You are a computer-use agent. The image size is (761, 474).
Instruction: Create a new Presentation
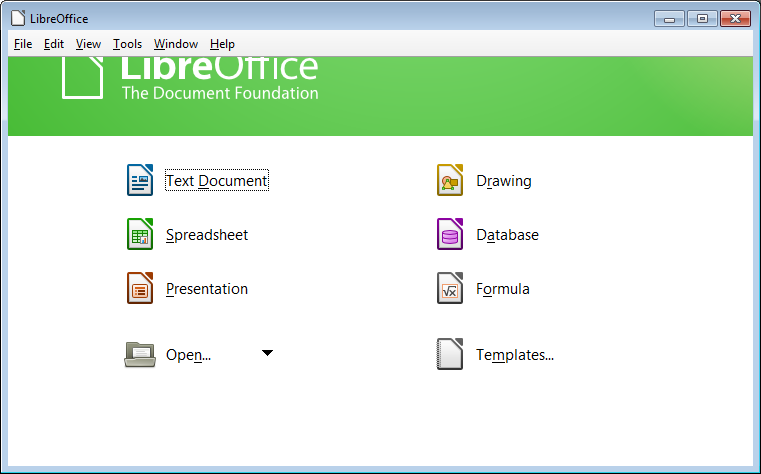coord(207,289)
